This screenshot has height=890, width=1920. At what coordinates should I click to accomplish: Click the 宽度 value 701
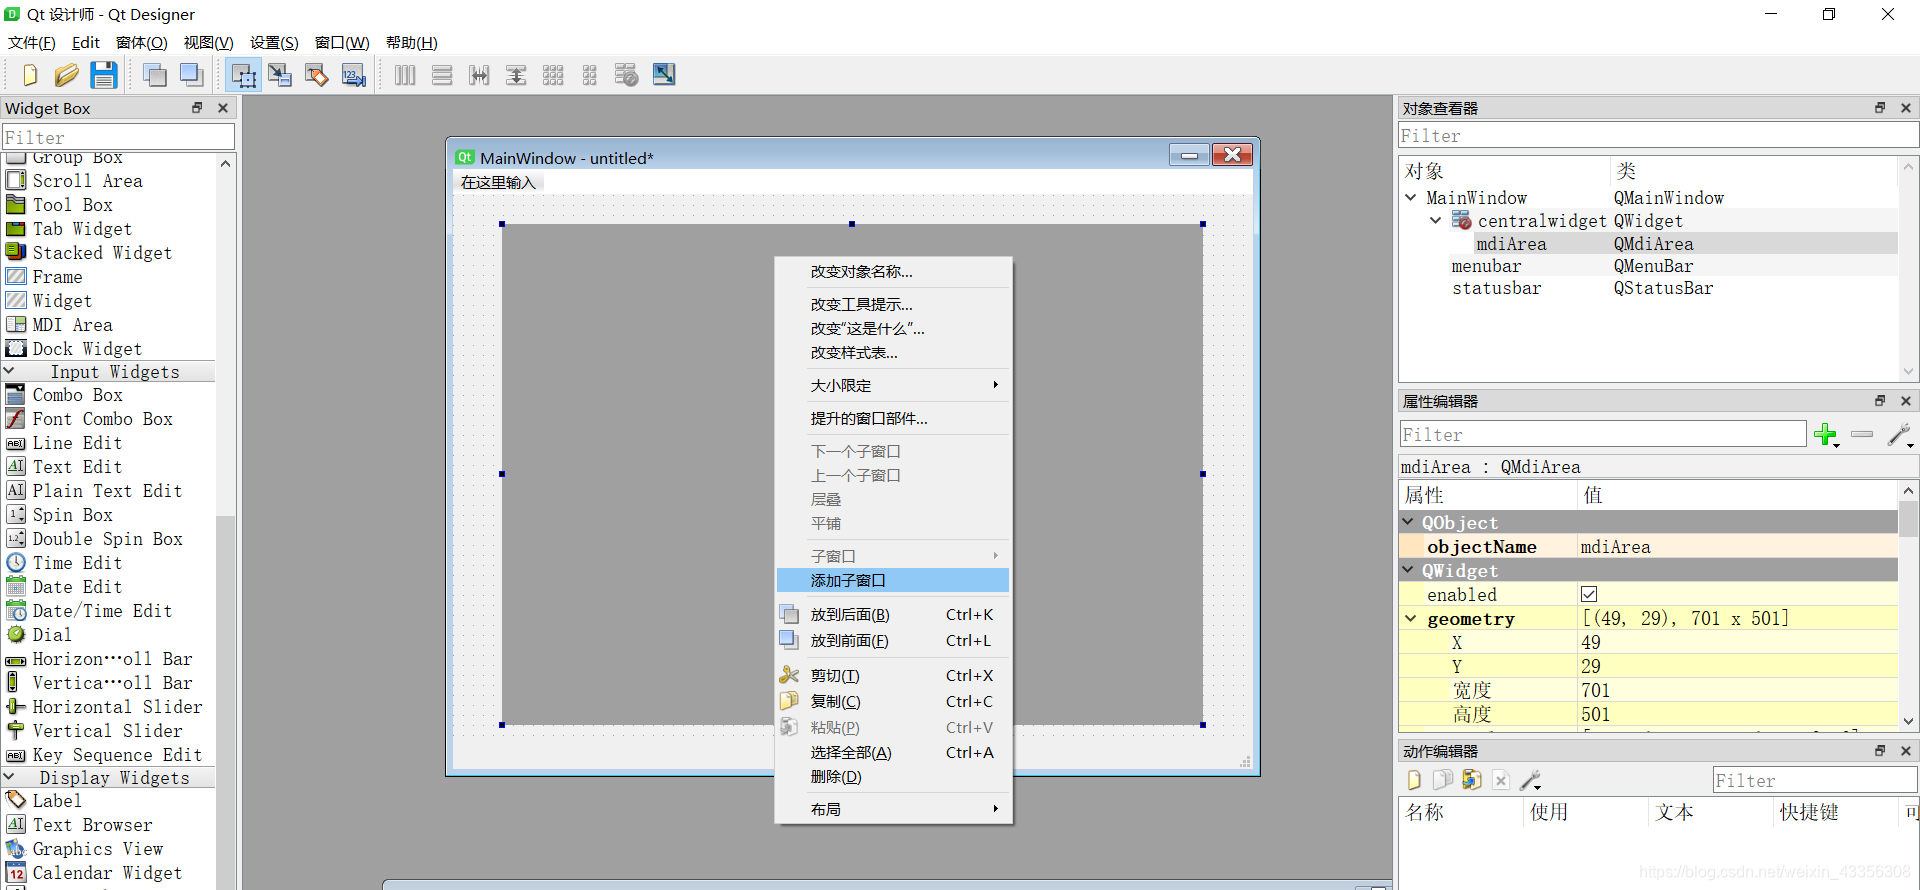(x=1738, y=690)
